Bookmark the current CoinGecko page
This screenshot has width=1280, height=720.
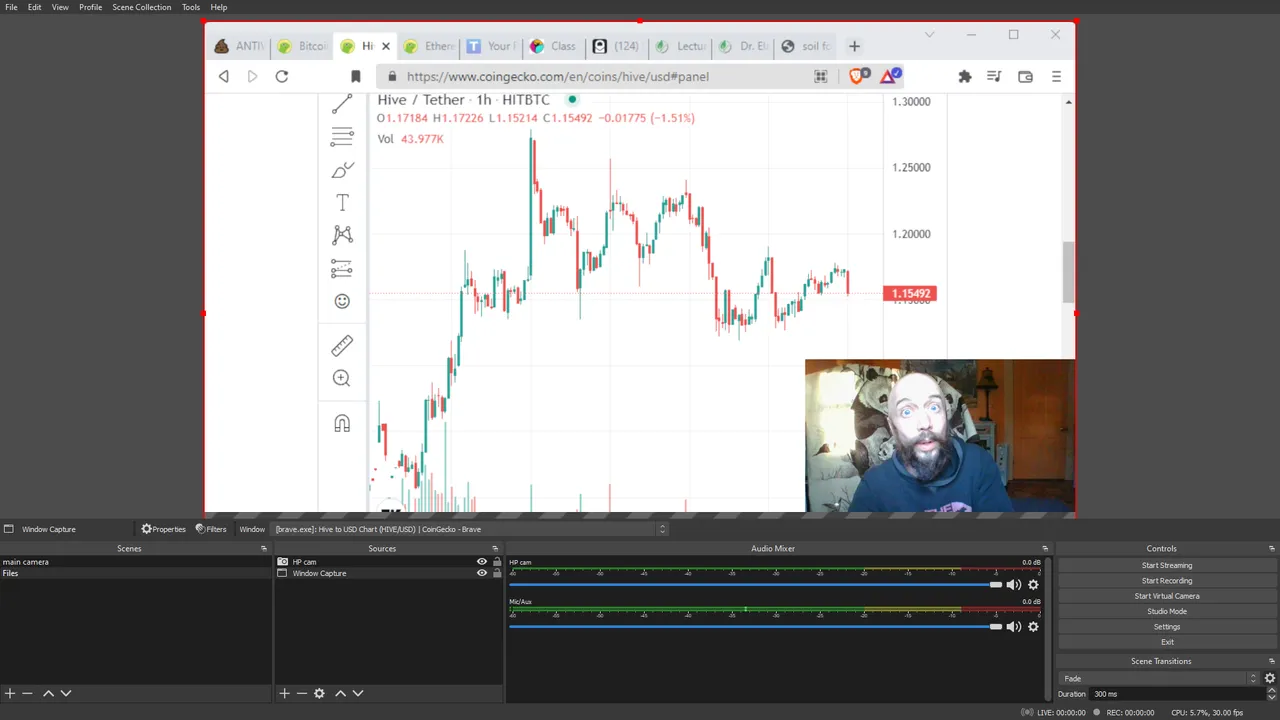355,76
